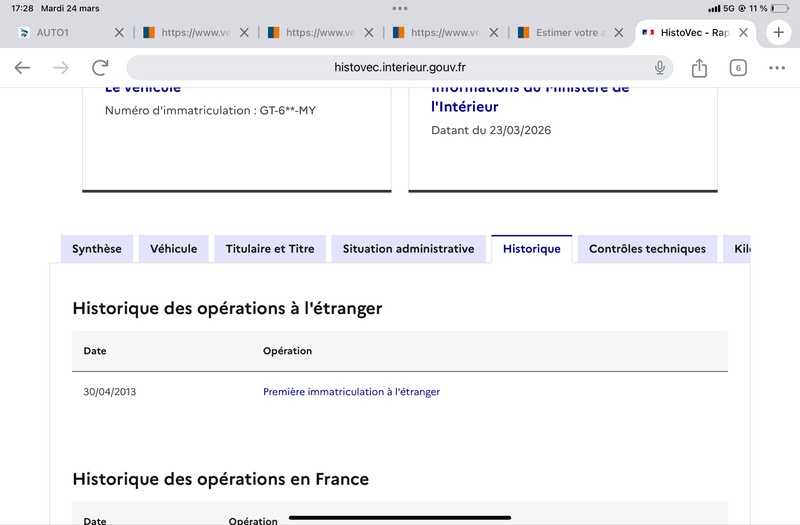Open the Synthèse tab

97,249
